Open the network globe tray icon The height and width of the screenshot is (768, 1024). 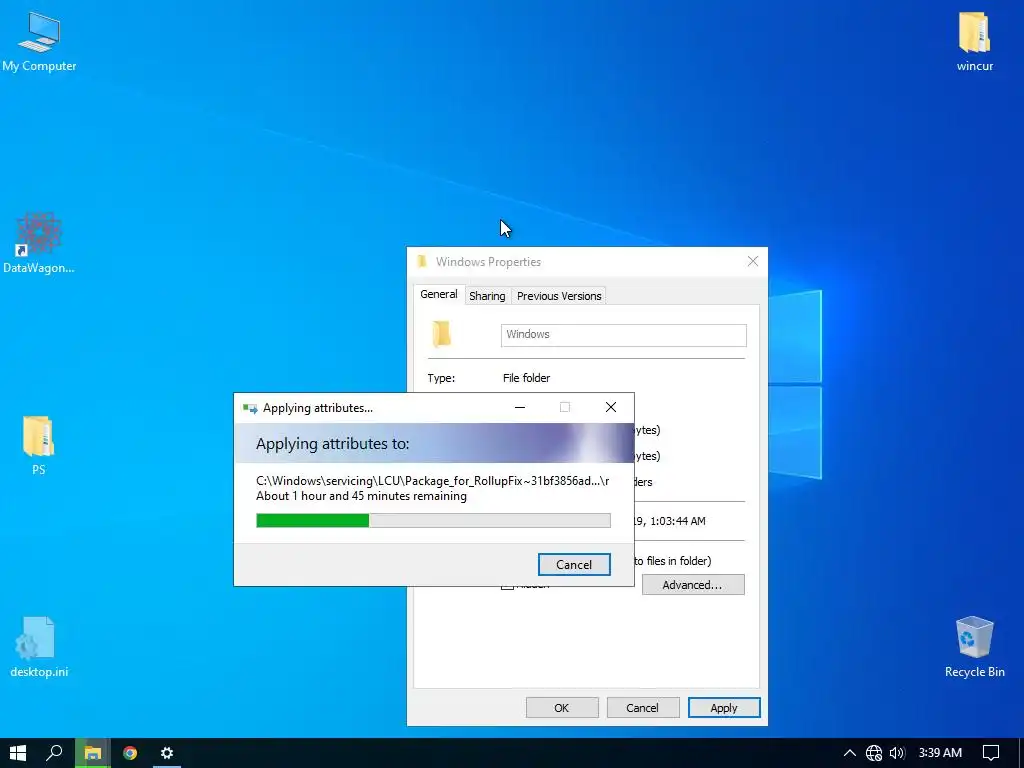pos(874,753)
